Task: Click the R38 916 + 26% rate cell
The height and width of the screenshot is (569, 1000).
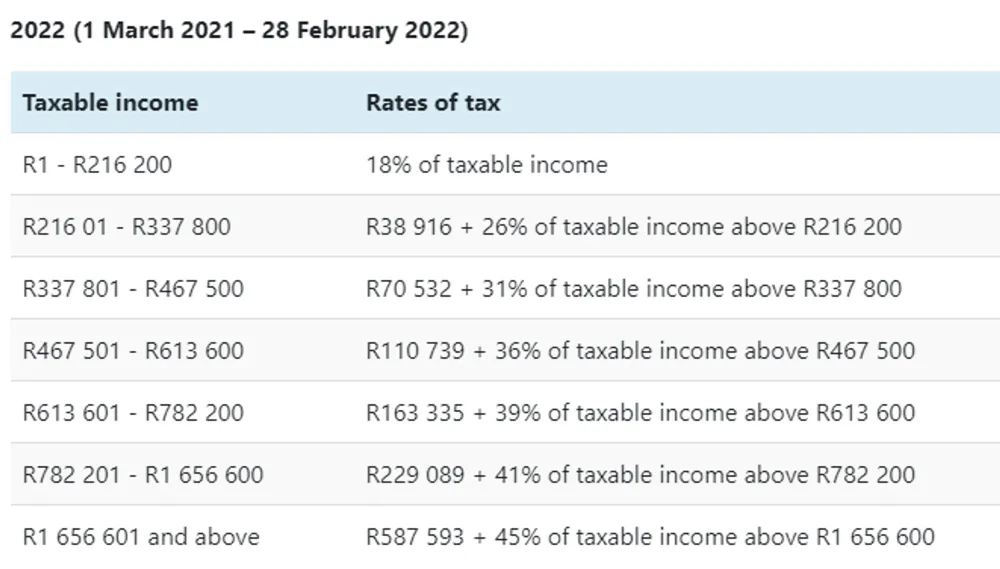Action: pyautogui.click(x=634, y=226)
